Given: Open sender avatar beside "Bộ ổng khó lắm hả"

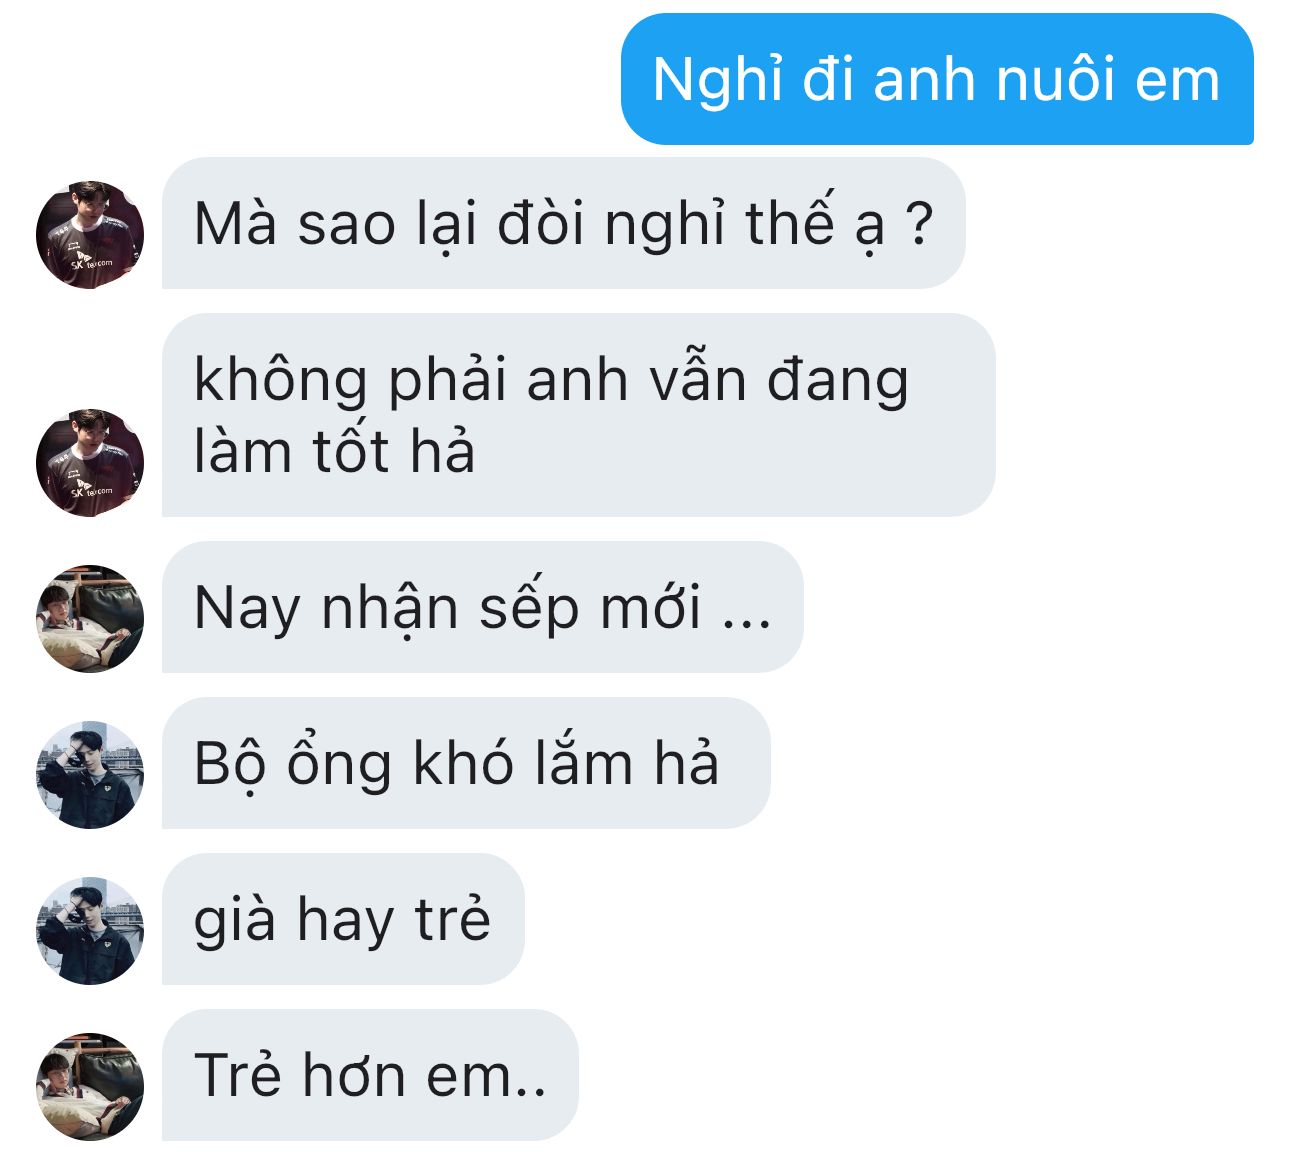Looking at the screenshot, I should click(x=90, y=775).
